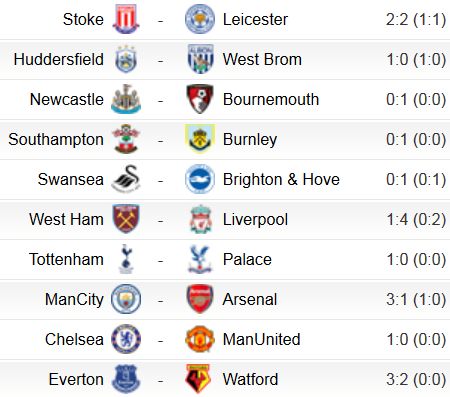Click the Palace team name
Viewport: 450px width, 397px height.
(247, 259)
